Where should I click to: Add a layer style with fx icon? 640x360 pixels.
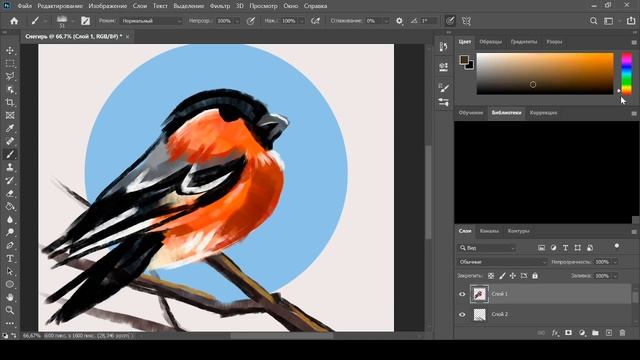point(555,333)
